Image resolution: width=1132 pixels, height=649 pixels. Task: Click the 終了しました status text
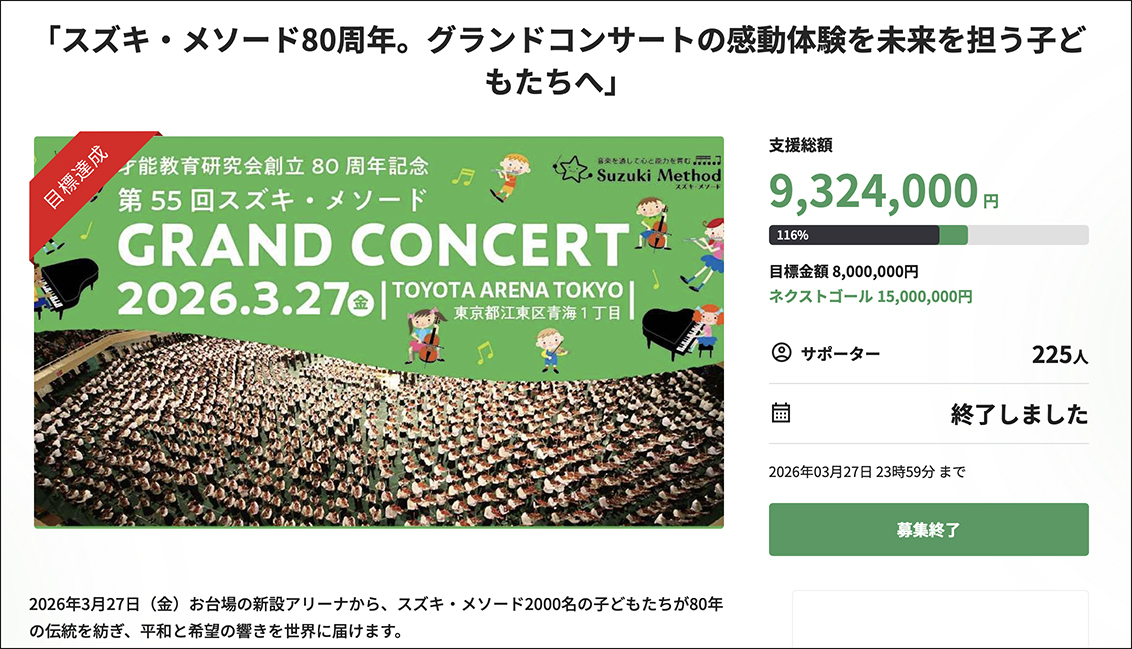tap(1018, 414)
